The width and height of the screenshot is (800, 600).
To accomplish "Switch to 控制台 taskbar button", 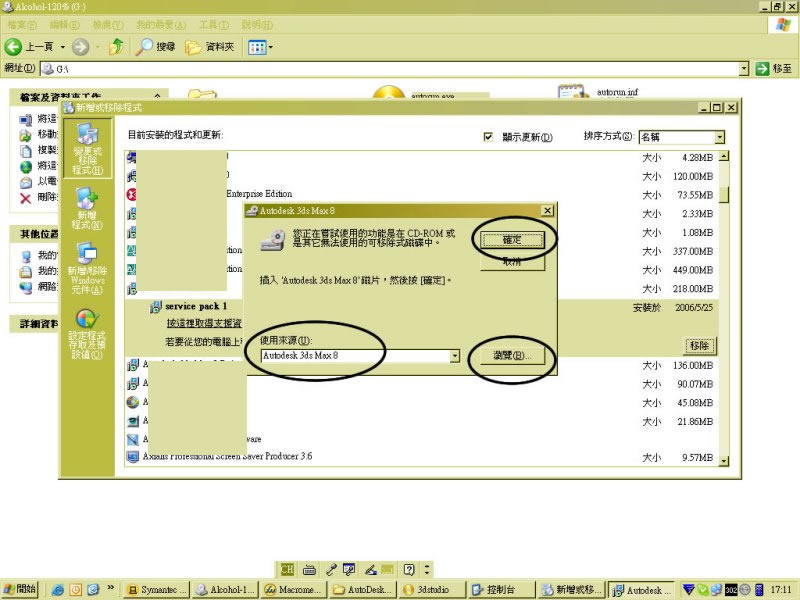I will (501, 590).
